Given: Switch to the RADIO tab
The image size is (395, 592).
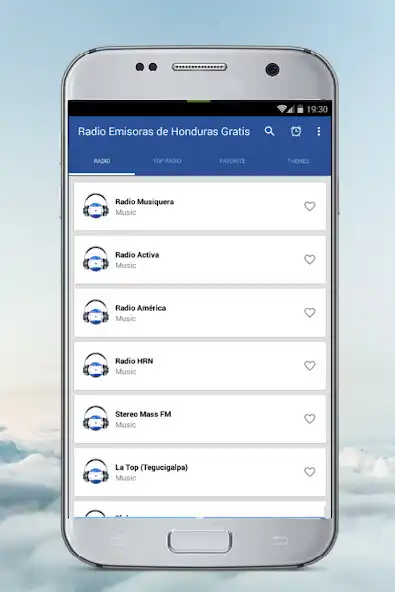Looking at the screenshot, I should pos(102,161).
